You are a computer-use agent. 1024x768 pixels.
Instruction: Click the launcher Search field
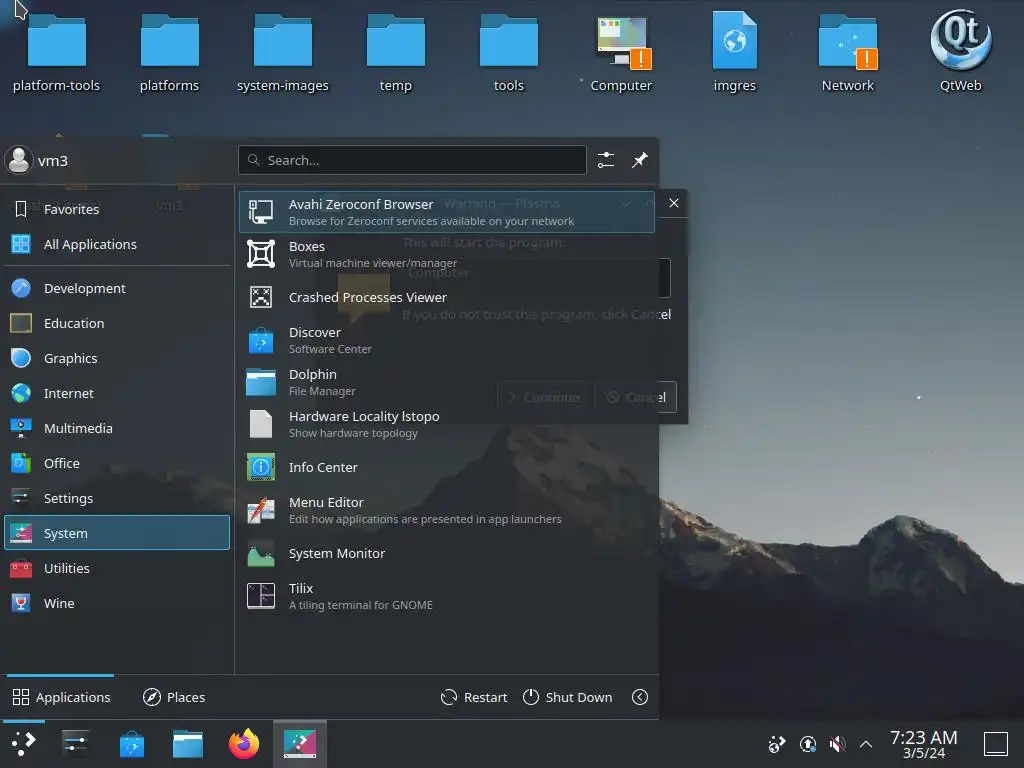(412, 160)
